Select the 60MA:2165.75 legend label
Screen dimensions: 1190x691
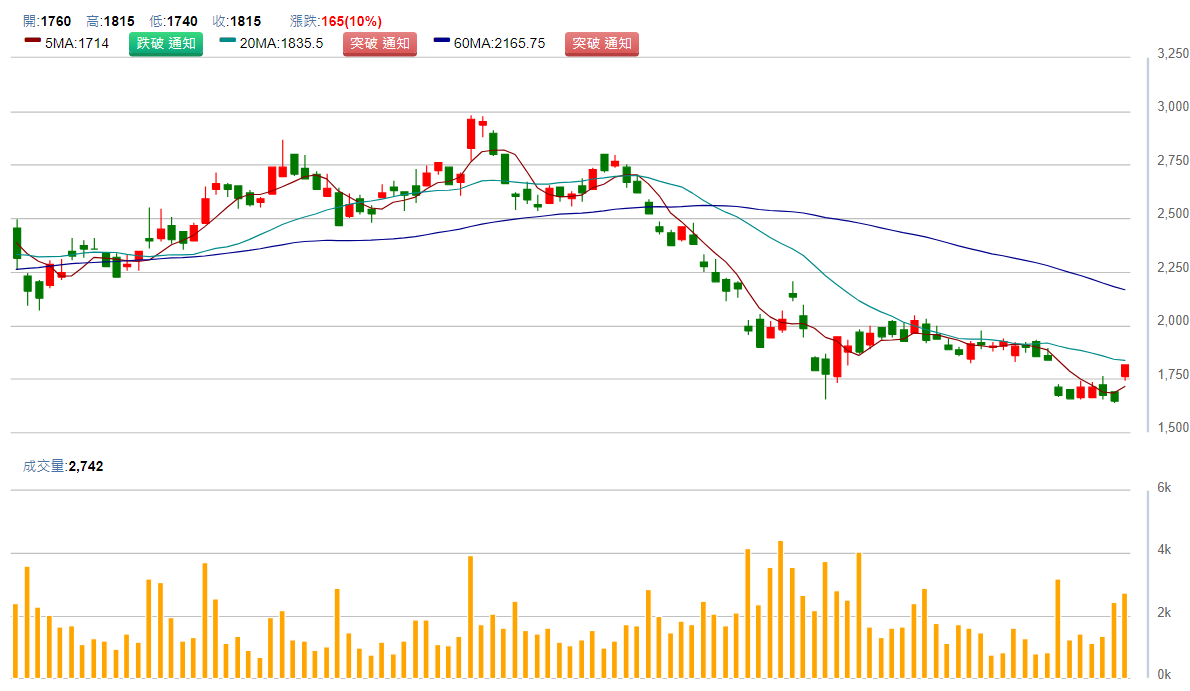[499, 44]
